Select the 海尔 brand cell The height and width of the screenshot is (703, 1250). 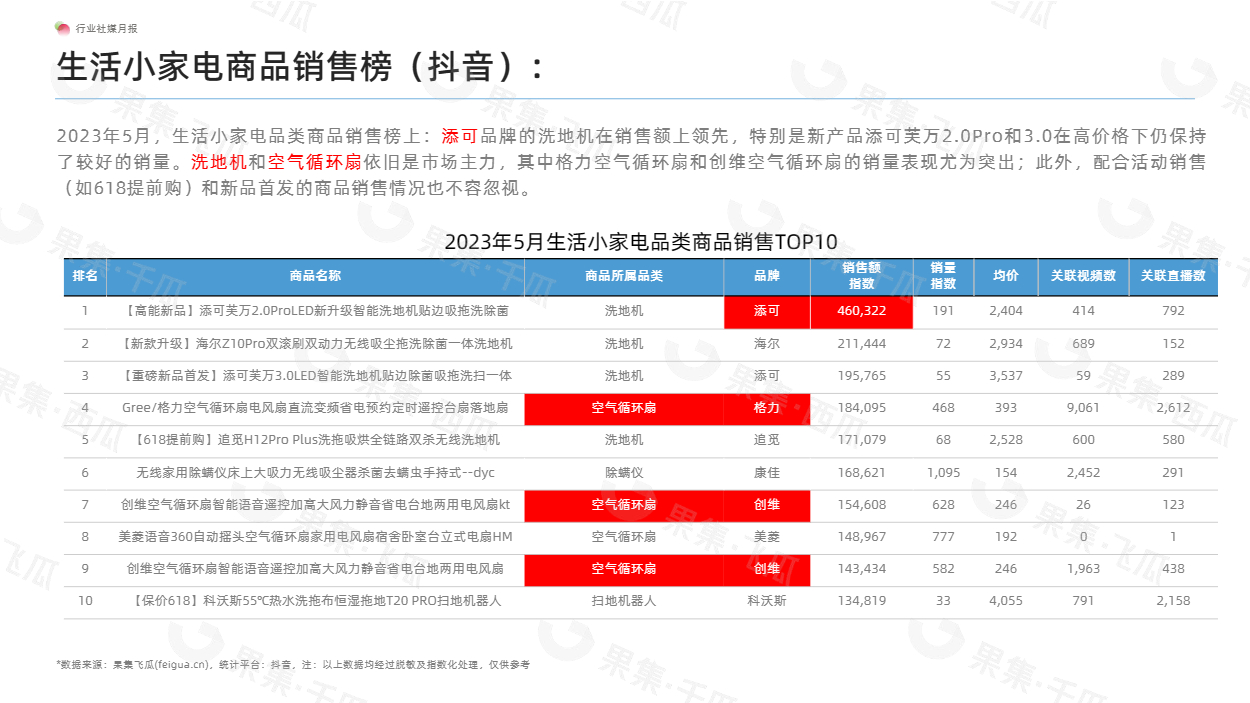tap(767, 343)
